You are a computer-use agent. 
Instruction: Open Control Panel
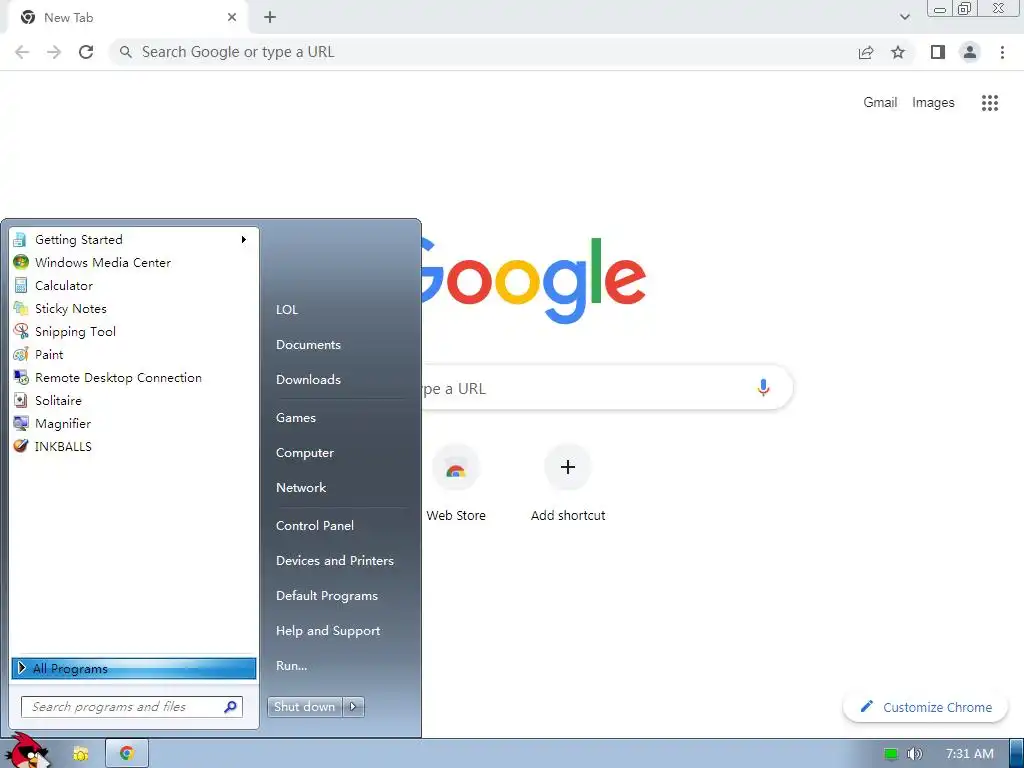(315, 526)
